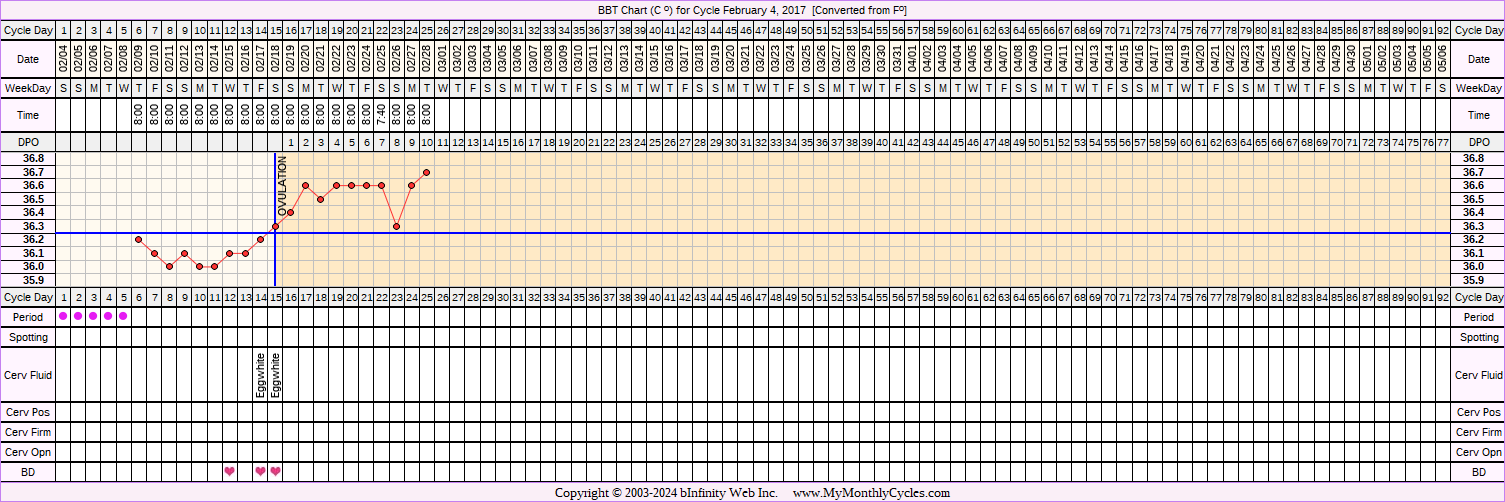
Task: Click the Eggwhite entry on cycle day 15
Action: point(276,375)
